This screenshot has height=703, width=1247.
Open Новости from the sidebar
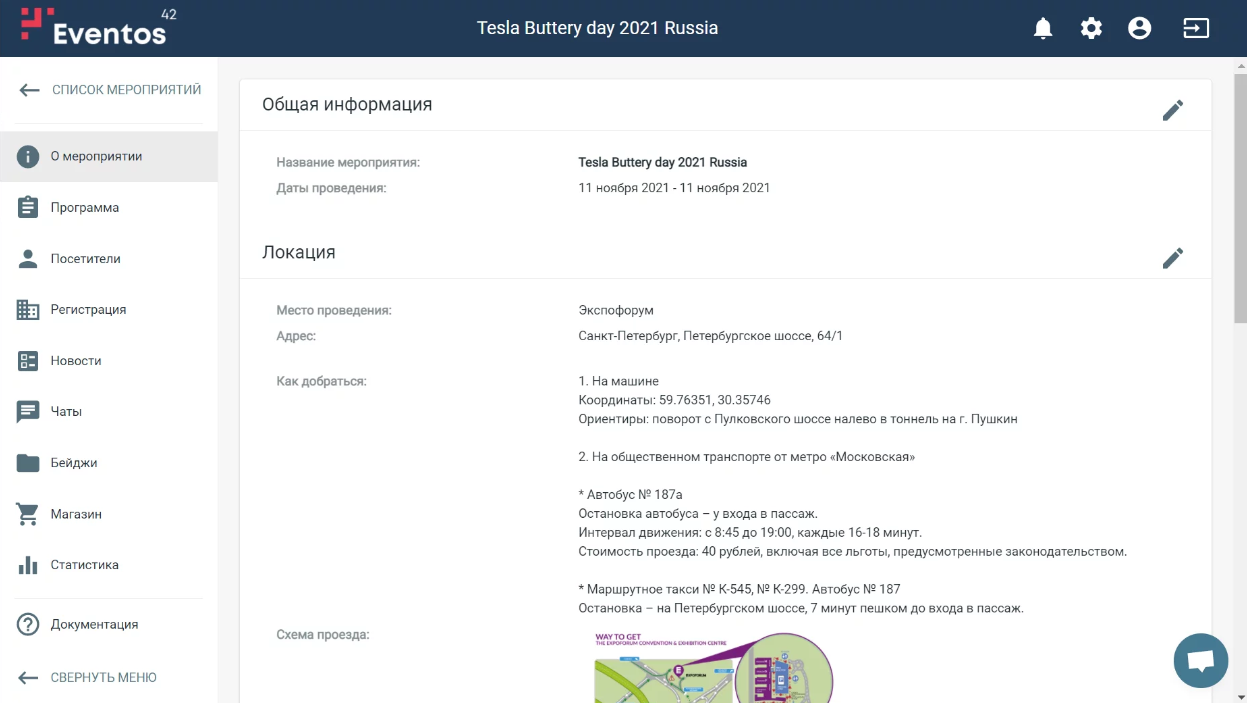click(109, 360)
